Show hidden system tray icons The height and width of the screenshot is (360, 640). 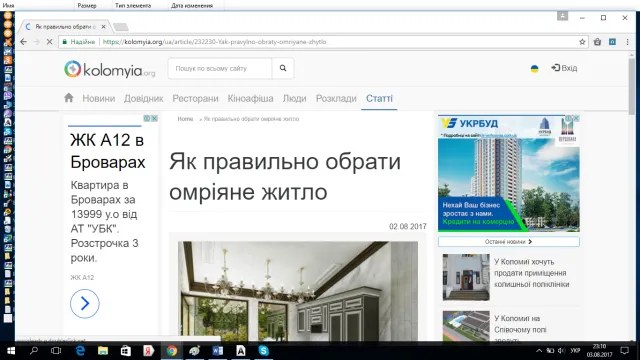click(539, 351)
